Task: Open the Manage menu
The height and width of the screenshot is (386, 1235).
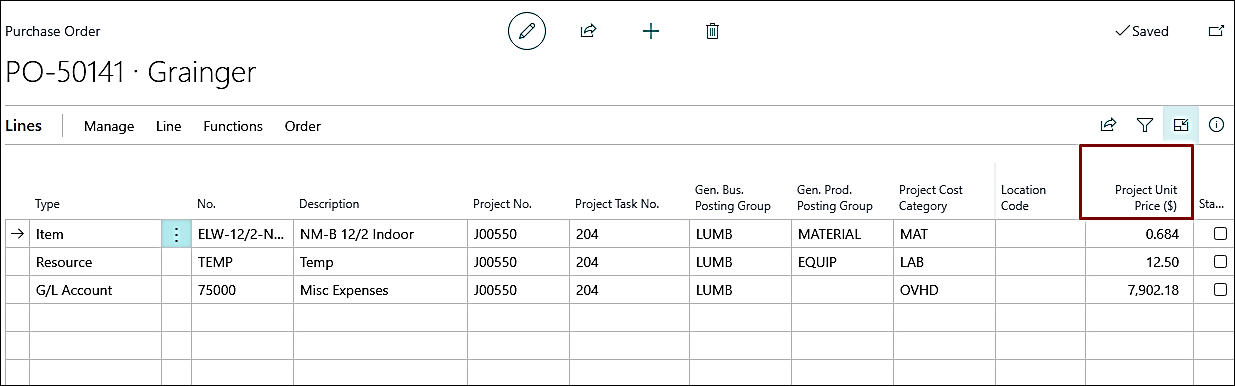Action: (x=109, y=126)
